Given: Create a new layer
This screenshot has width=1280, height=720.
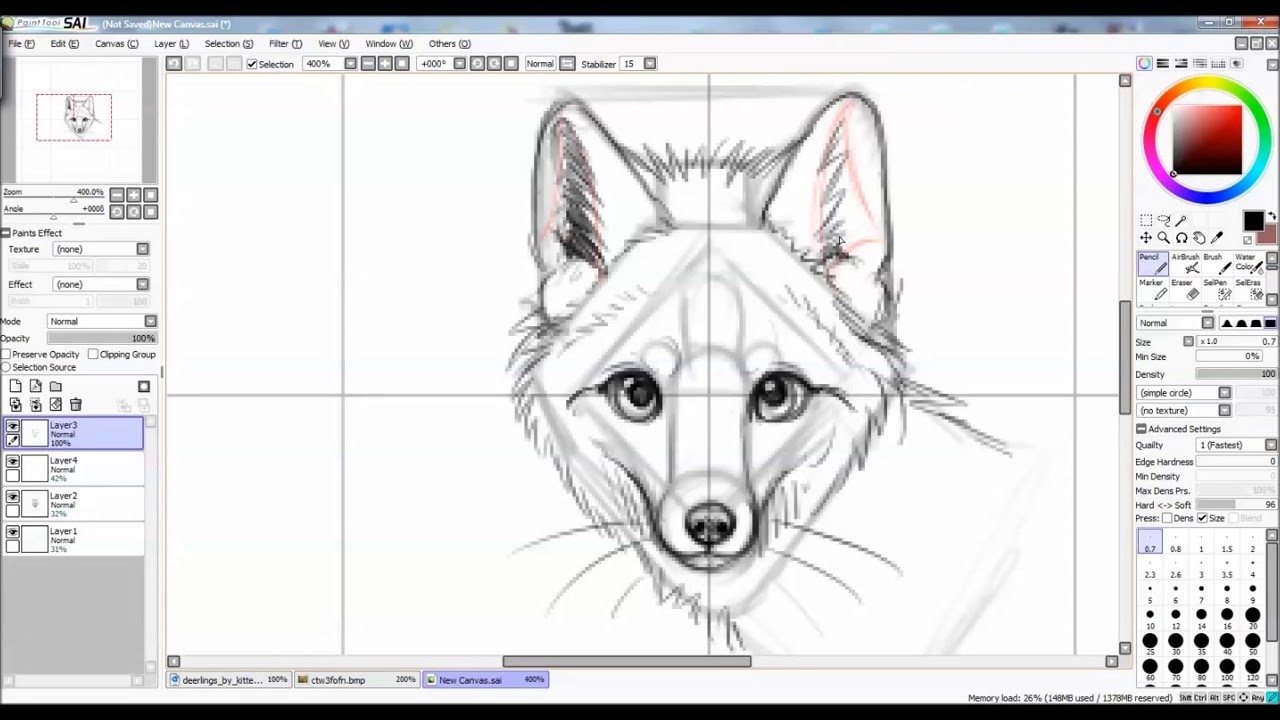Looking at the screenshot, I should 15,387.
